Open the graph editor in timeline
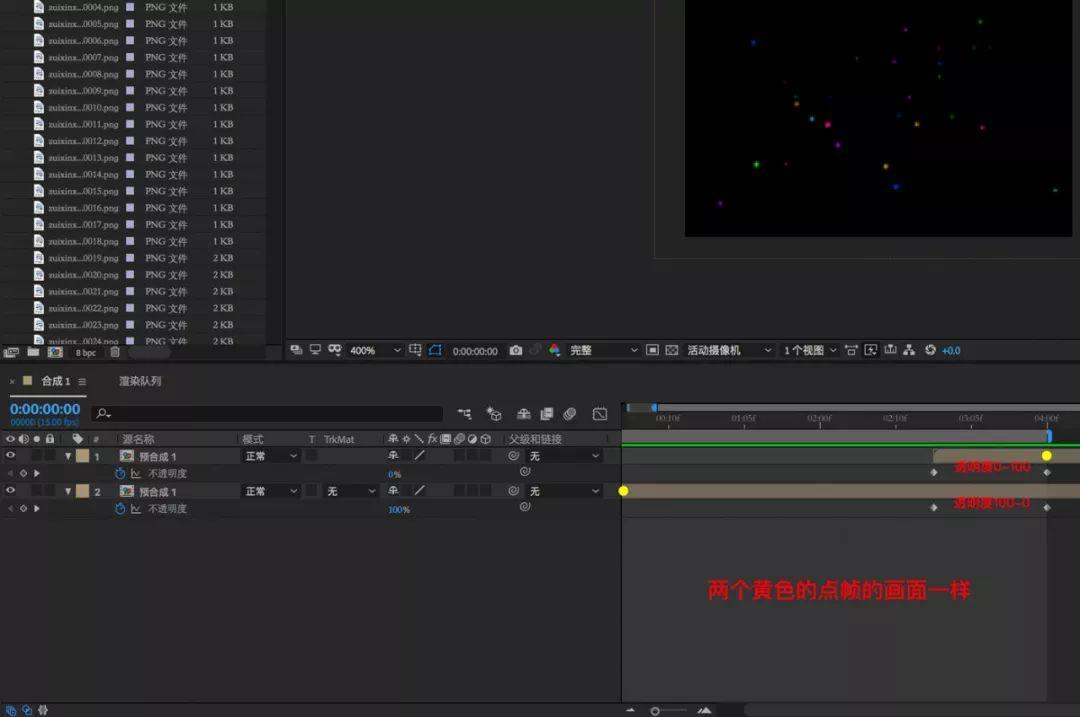This screenshot has width=1080, height=717. [600, 413]
